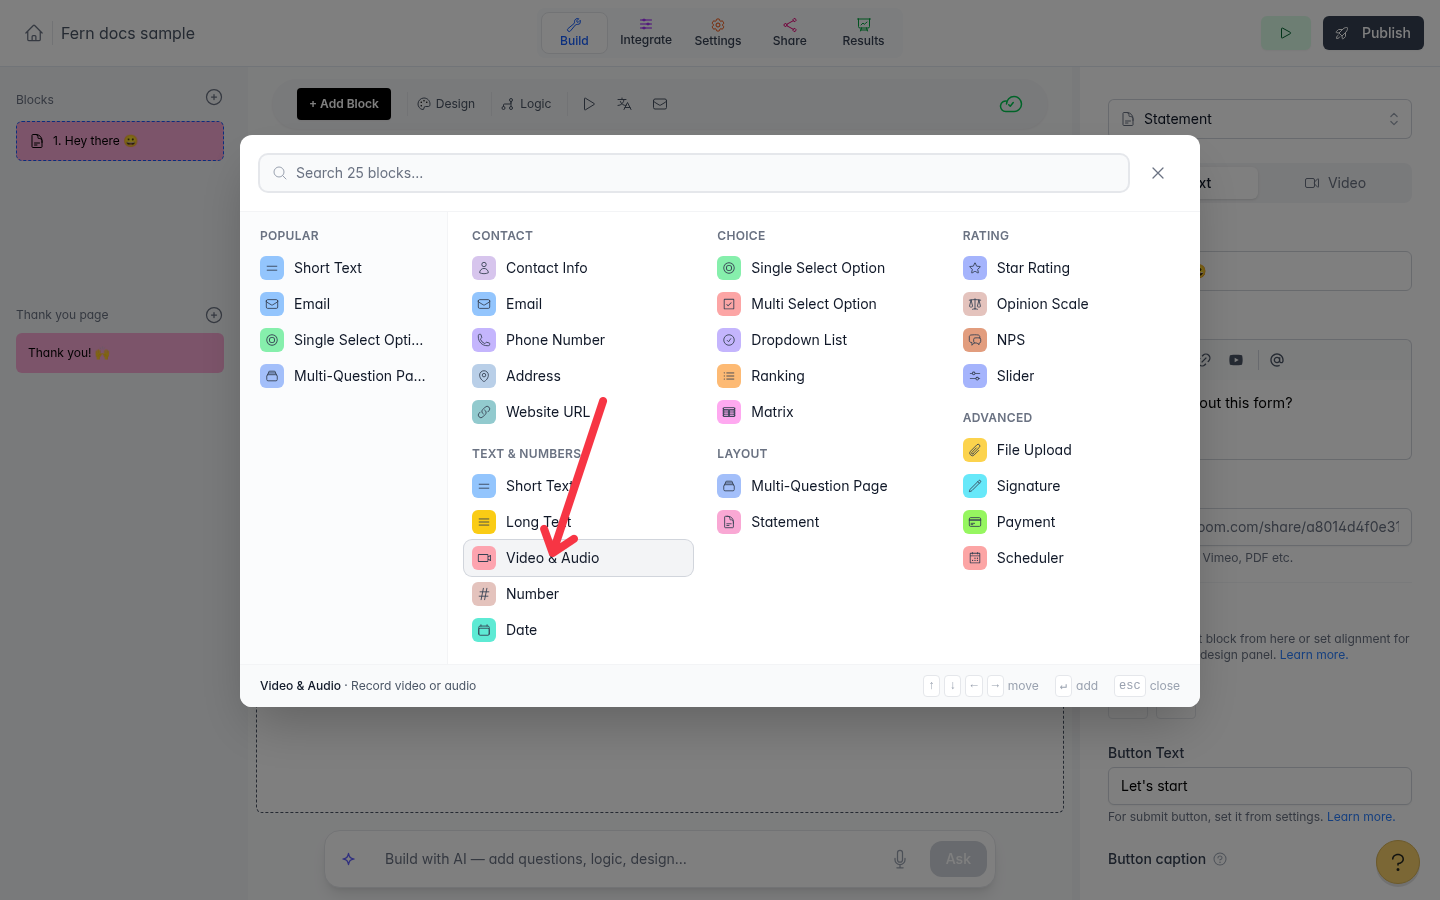Image resolution: width=1440 pixels, height=900 pixels.
Task: Select the Video & Audio block
Action: click(578, 558)
